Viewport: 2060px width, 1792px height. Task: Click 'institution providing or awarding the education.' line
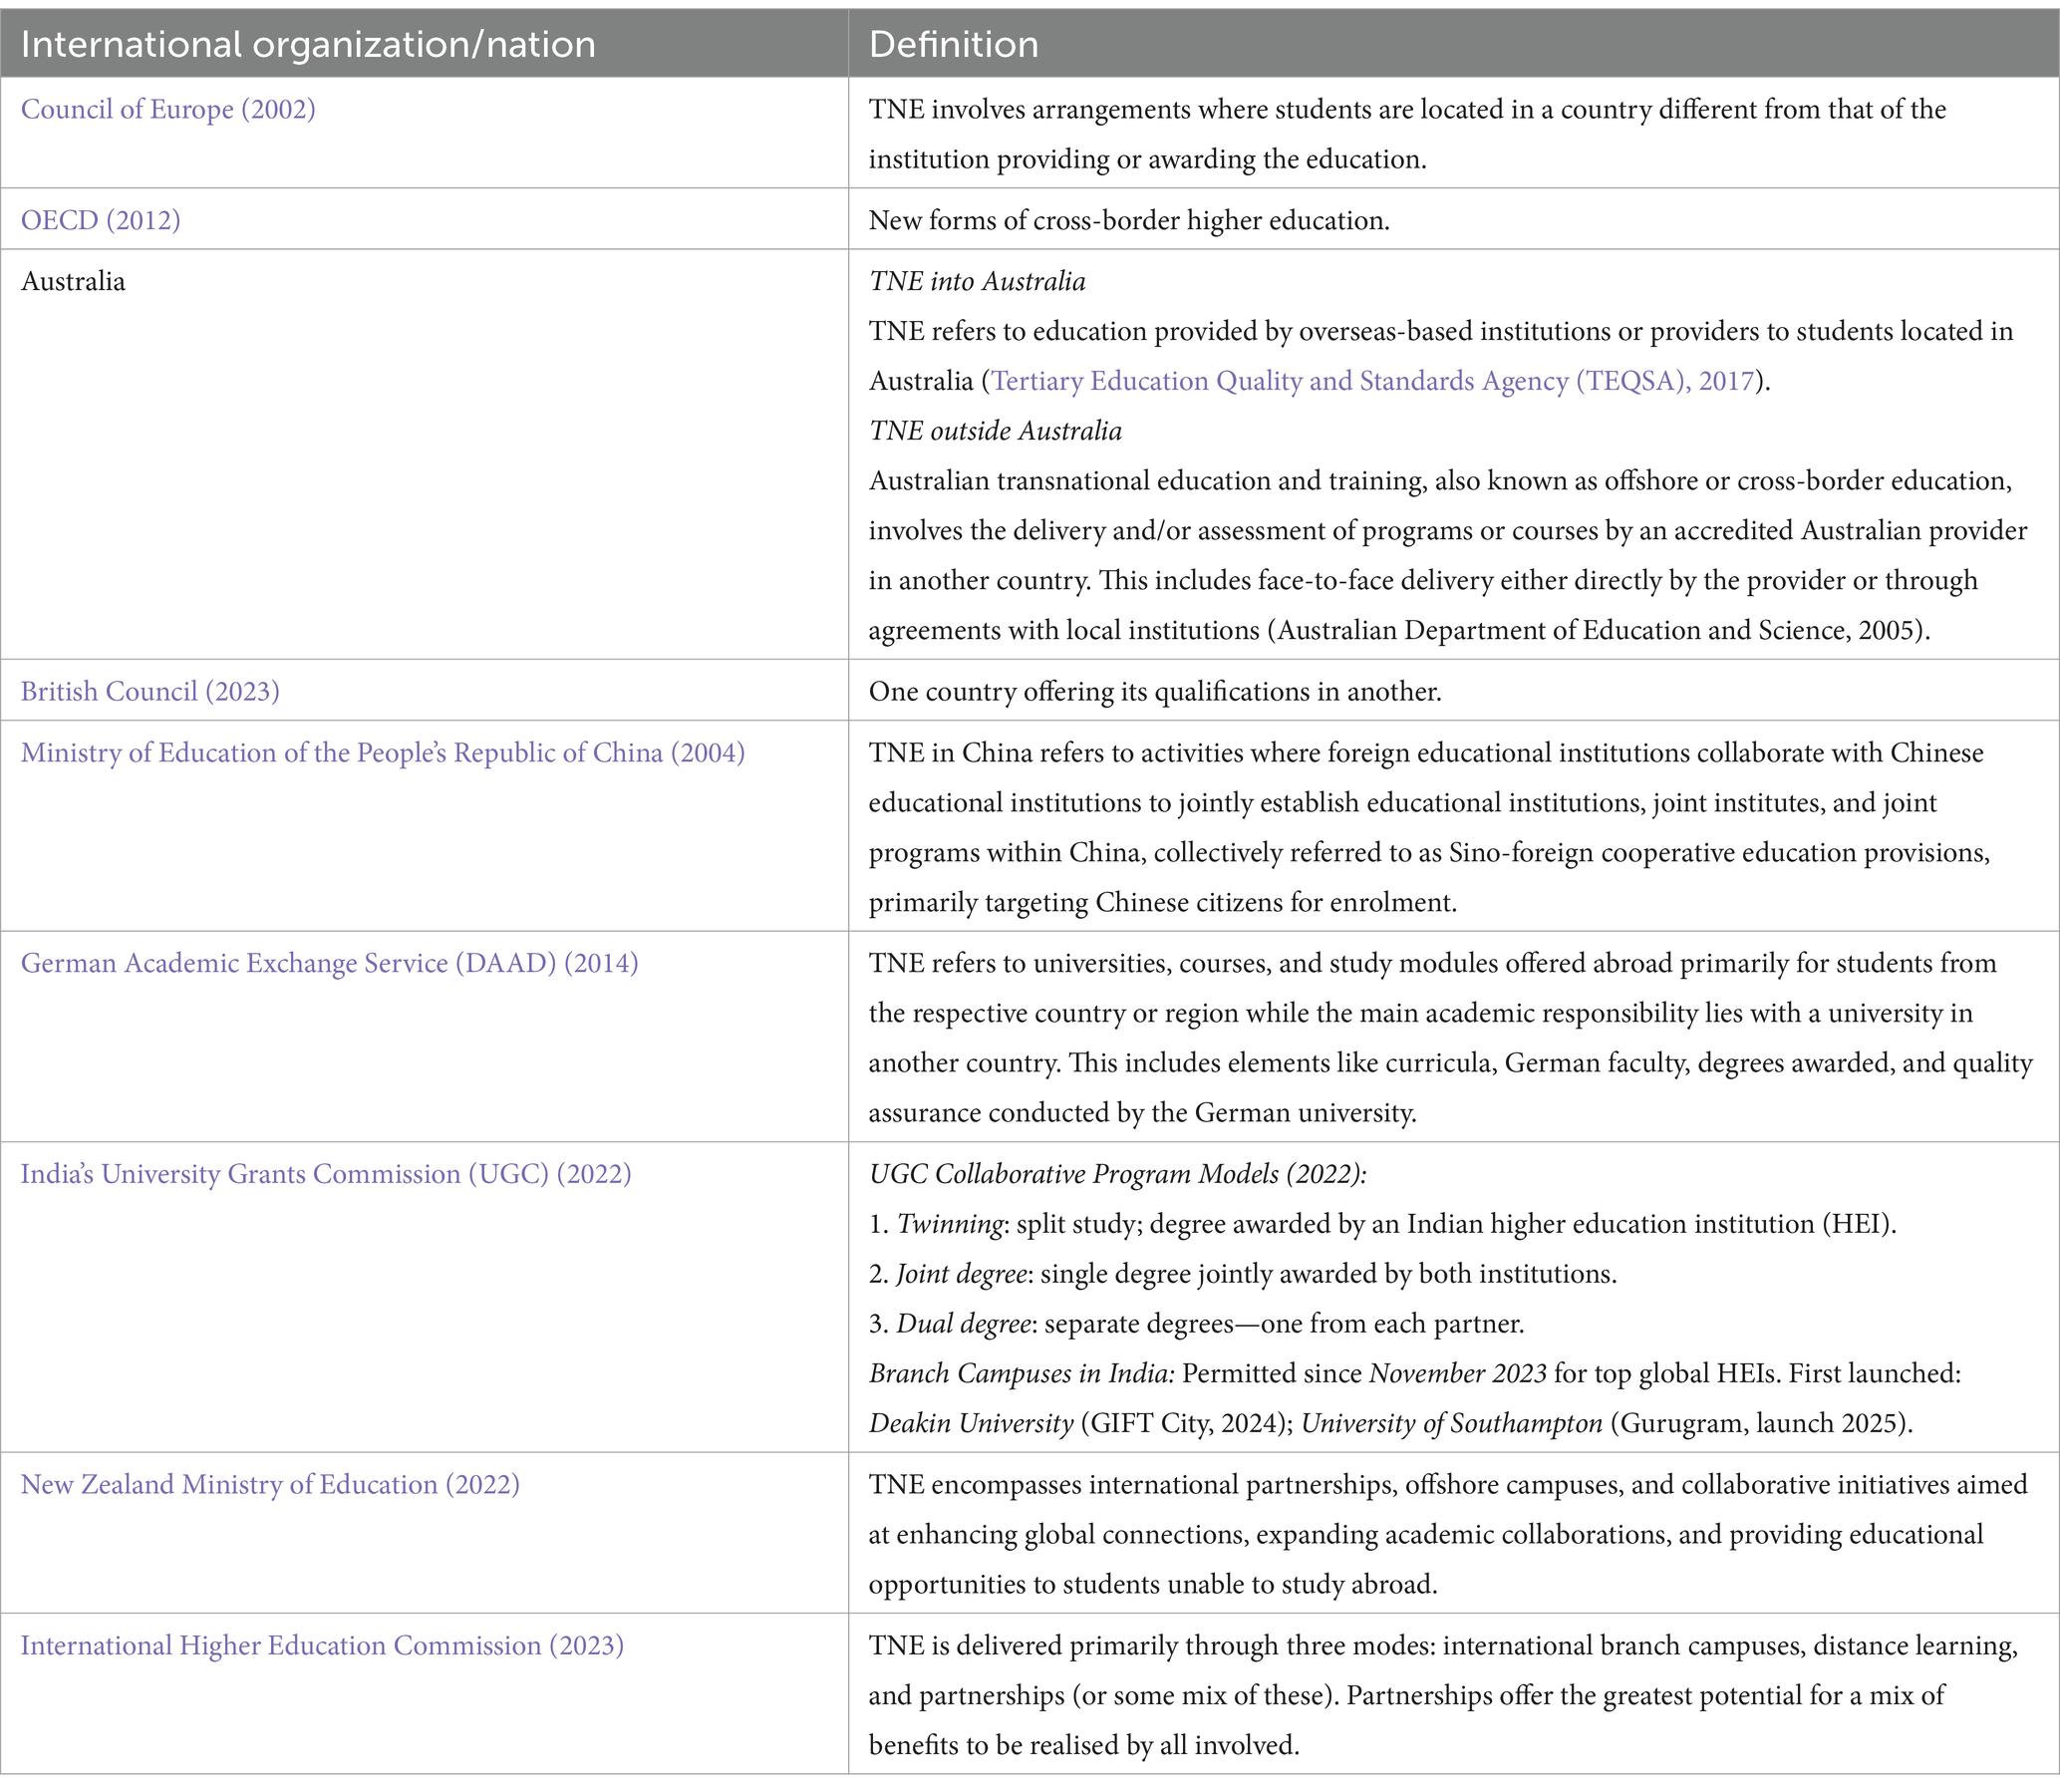[1147, 159]
